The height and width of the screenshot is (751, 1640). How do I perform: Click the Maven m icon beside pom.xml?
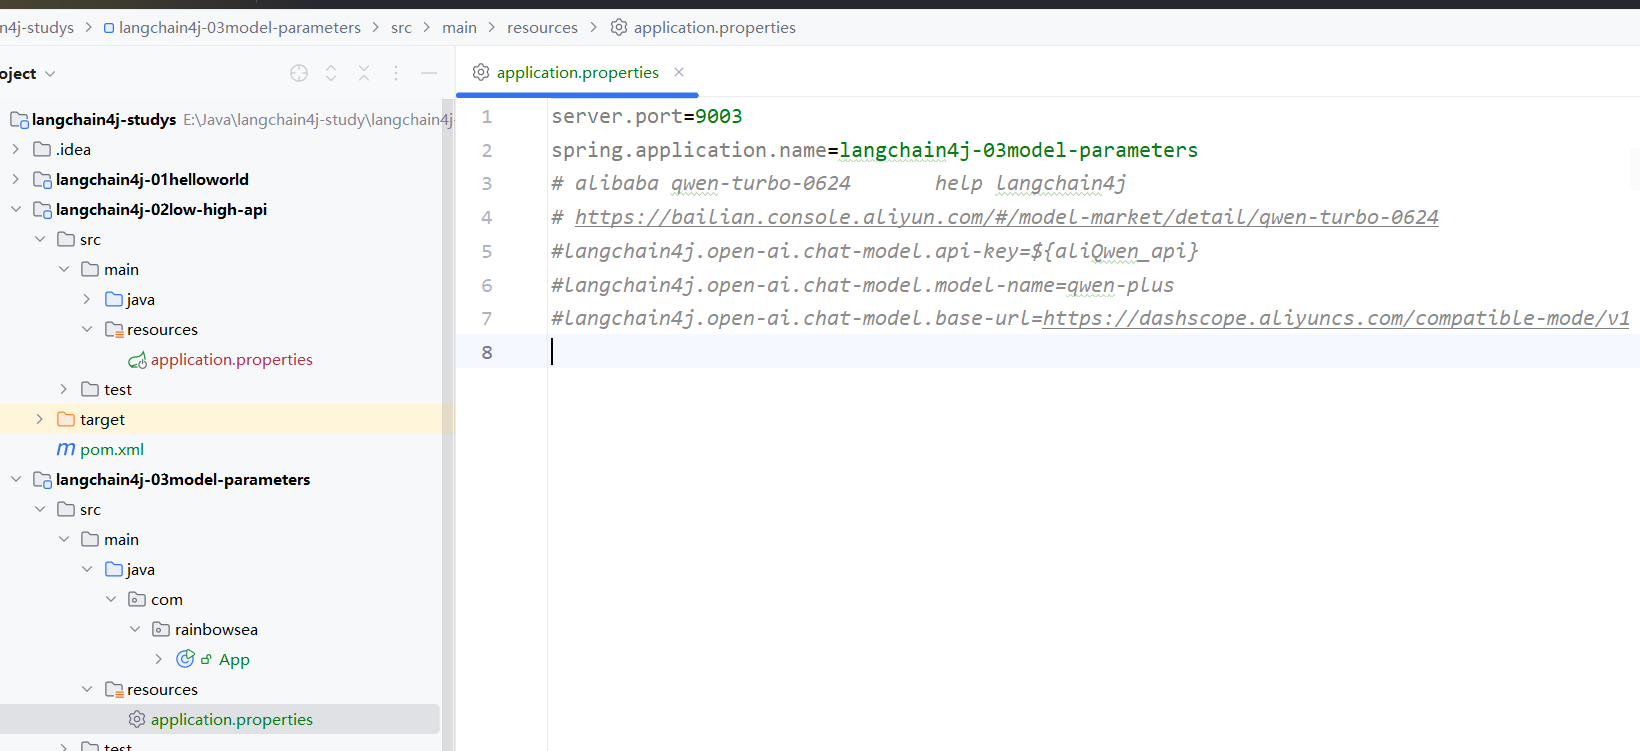[x=66, y=449]
